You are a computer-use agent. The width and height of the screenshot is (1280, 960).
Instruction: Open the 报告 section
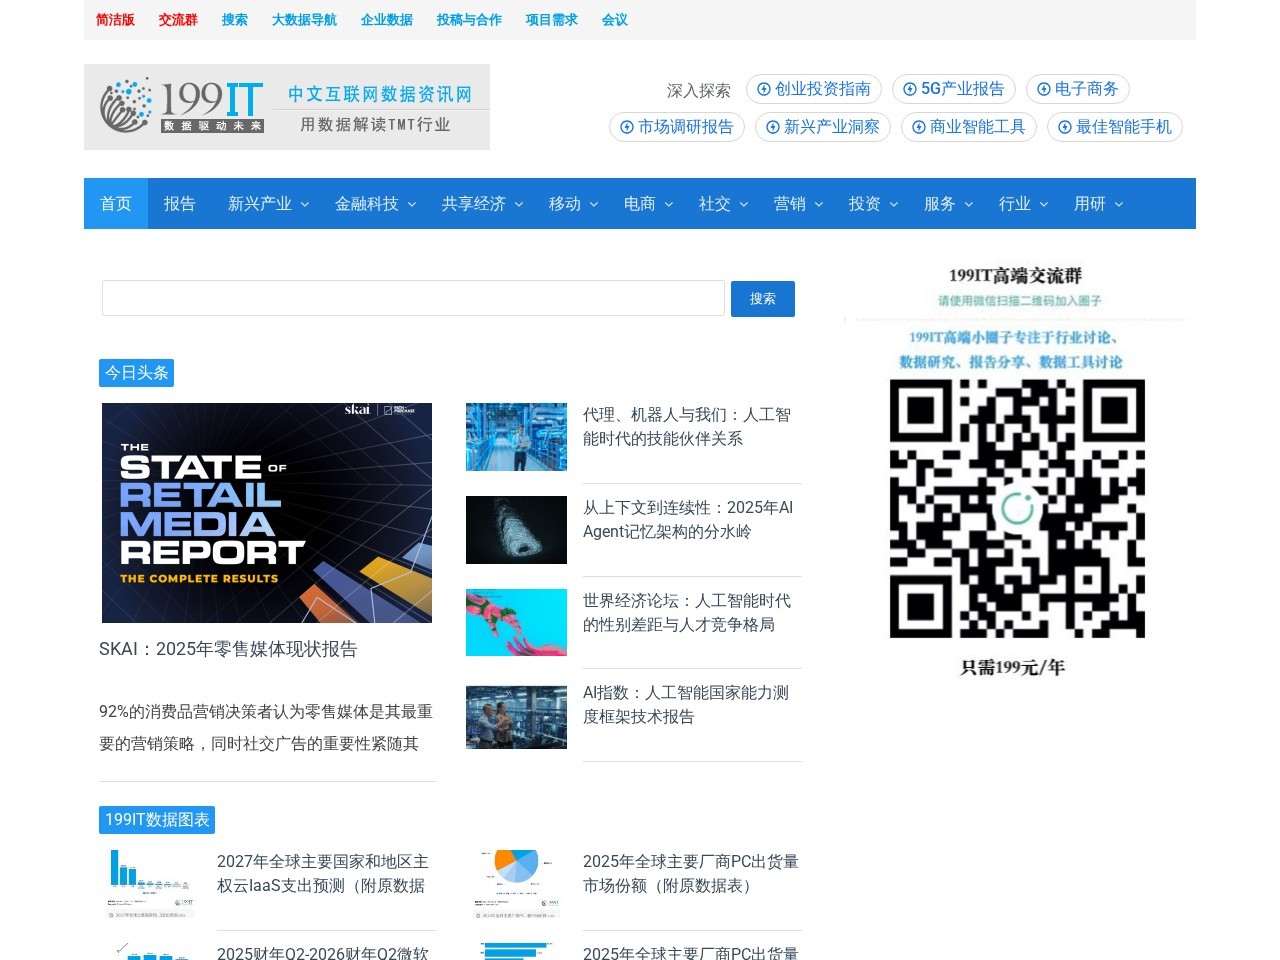[179, 203]
